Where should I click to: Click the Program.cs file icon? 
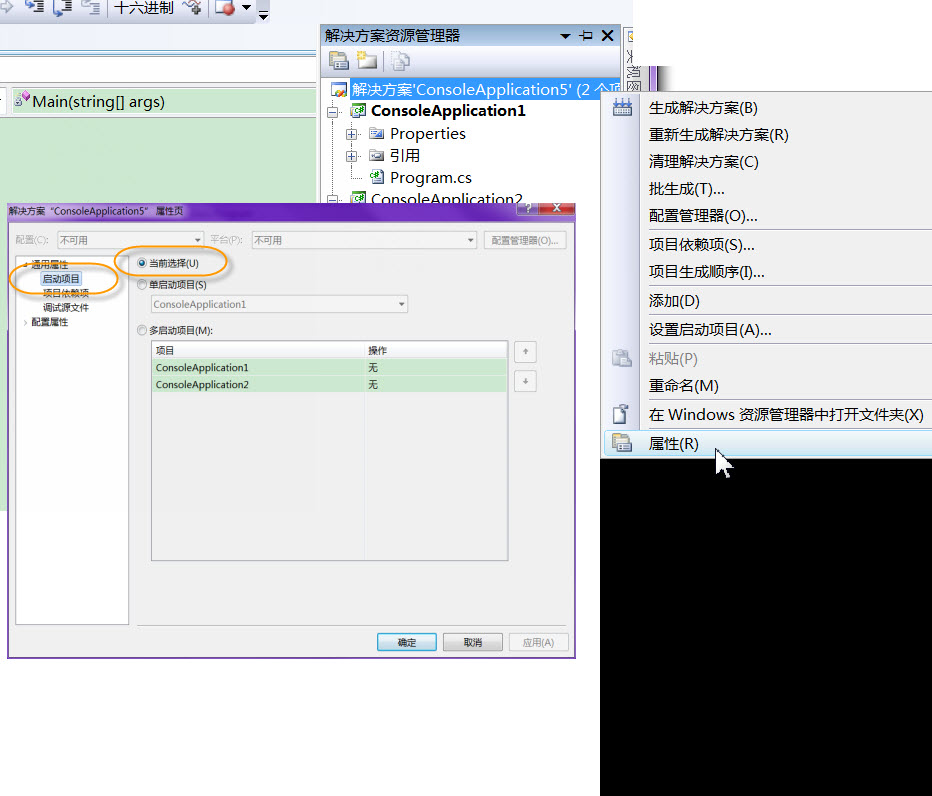point(377,177)
